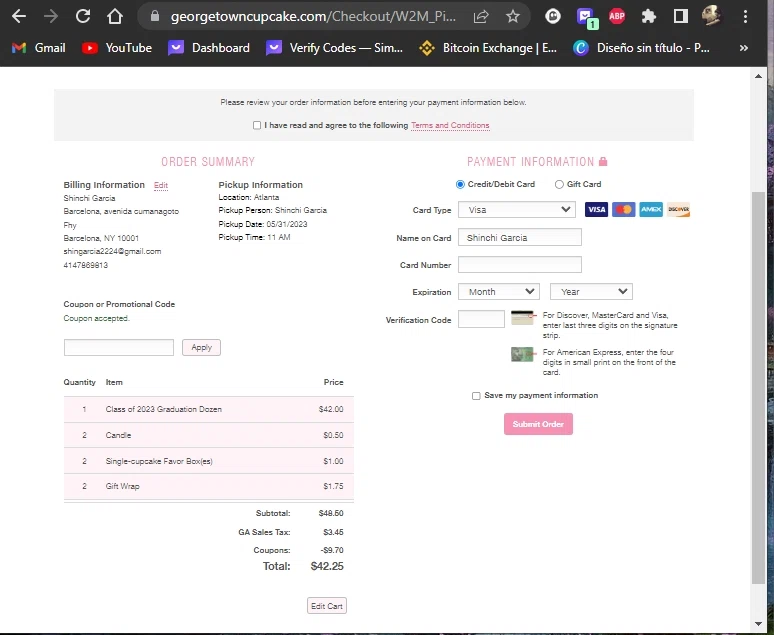The image size is (774, 635).
Task: Reload the checkout page
Action: [83, 16]
